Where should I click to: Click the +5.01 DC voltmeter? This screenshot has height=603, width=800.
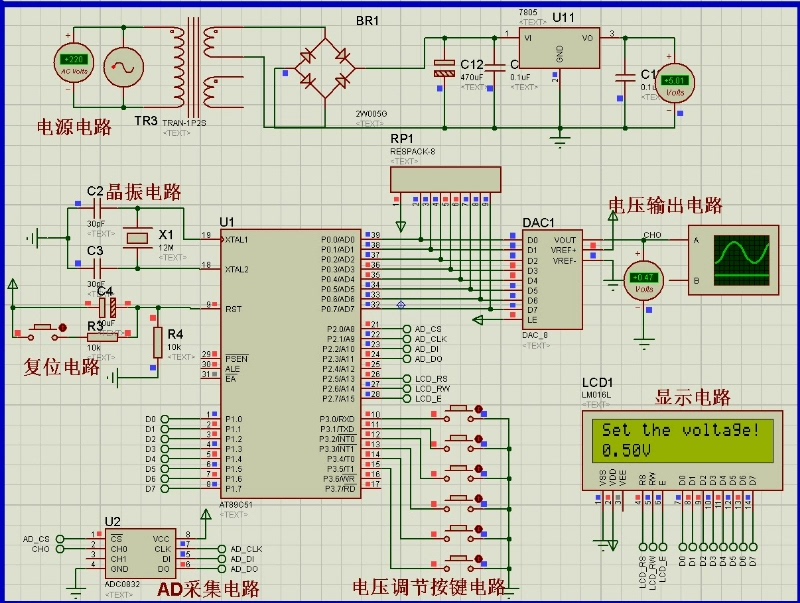click(x=674, y=83)
